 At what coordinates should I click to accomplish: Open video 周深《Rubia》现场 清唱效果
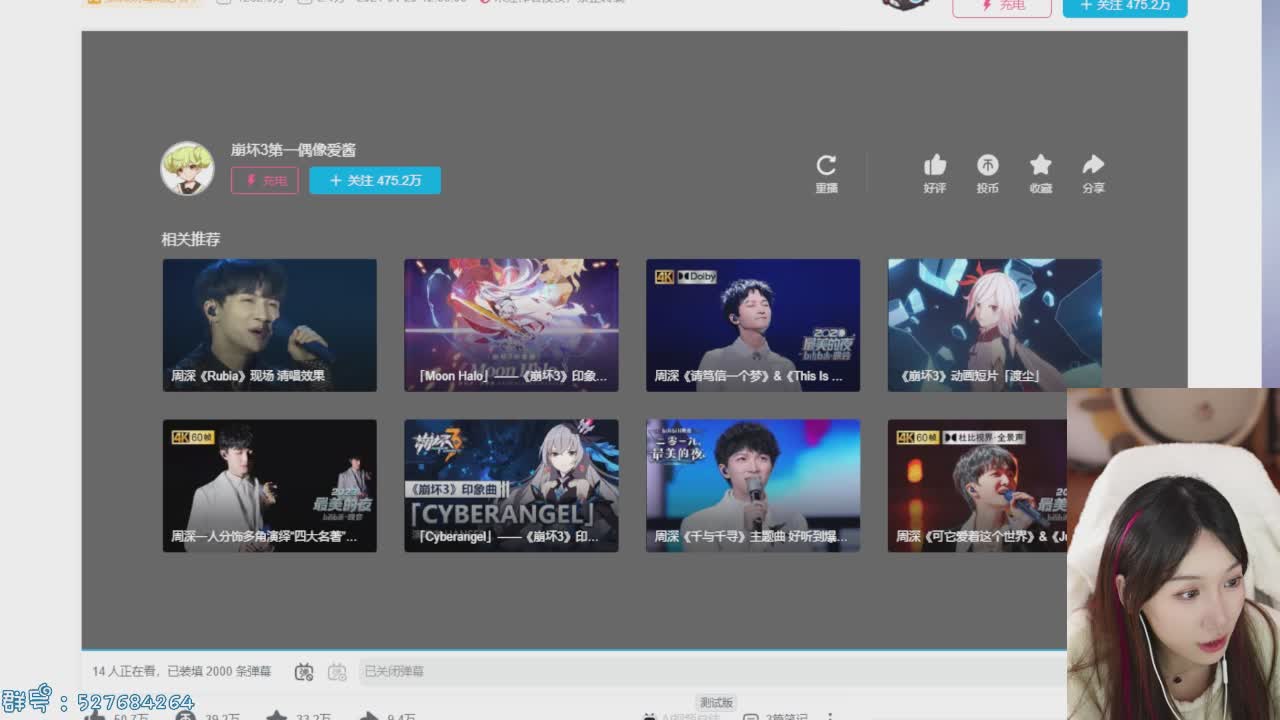click(270, 325)
